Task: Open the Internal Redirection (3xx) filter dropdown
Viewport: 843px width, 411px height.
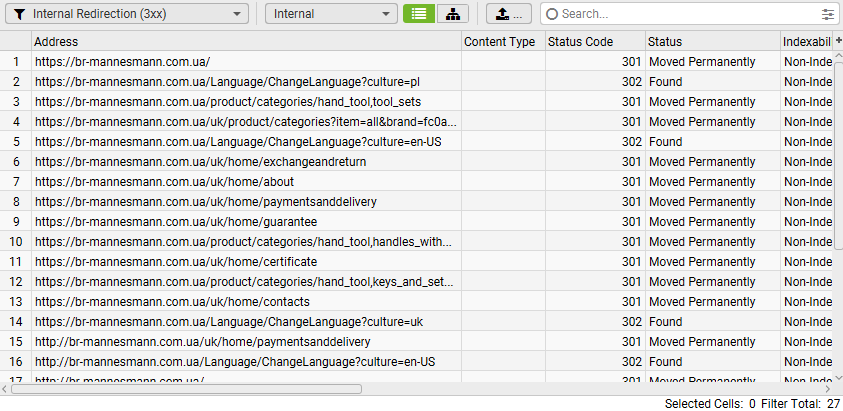Action: (x=127, y=14)
